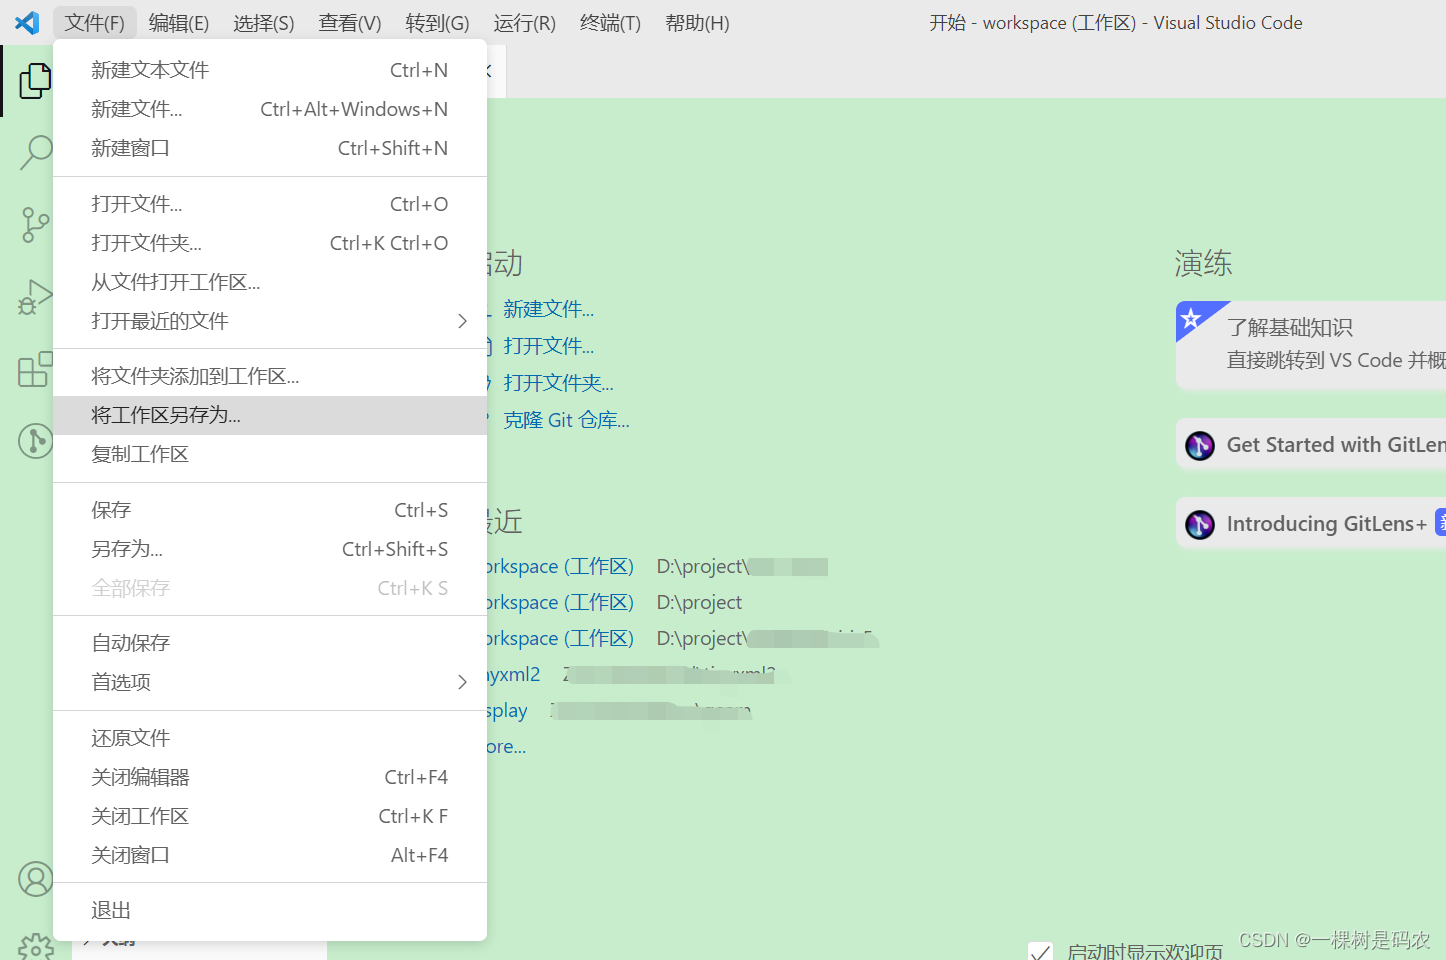
Task: Open the 运行(R) menu
Action: pos(525,23)
